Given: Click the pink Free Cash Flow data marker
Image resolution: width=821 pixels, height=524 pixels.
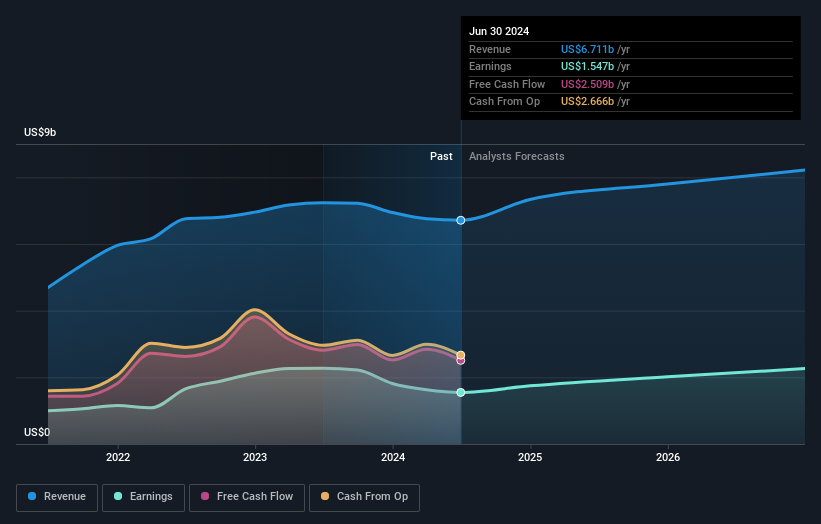Looking at the screenshot, I should coord(461,361).
